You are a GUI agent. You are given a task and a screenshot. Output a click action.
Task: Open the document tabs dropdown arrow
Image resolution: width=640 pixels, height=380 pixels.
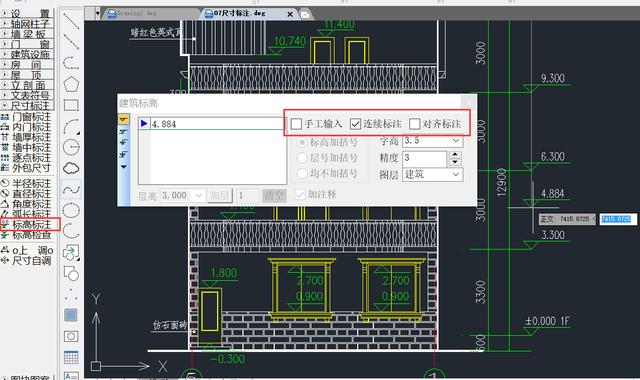click(x=98, y=13)
